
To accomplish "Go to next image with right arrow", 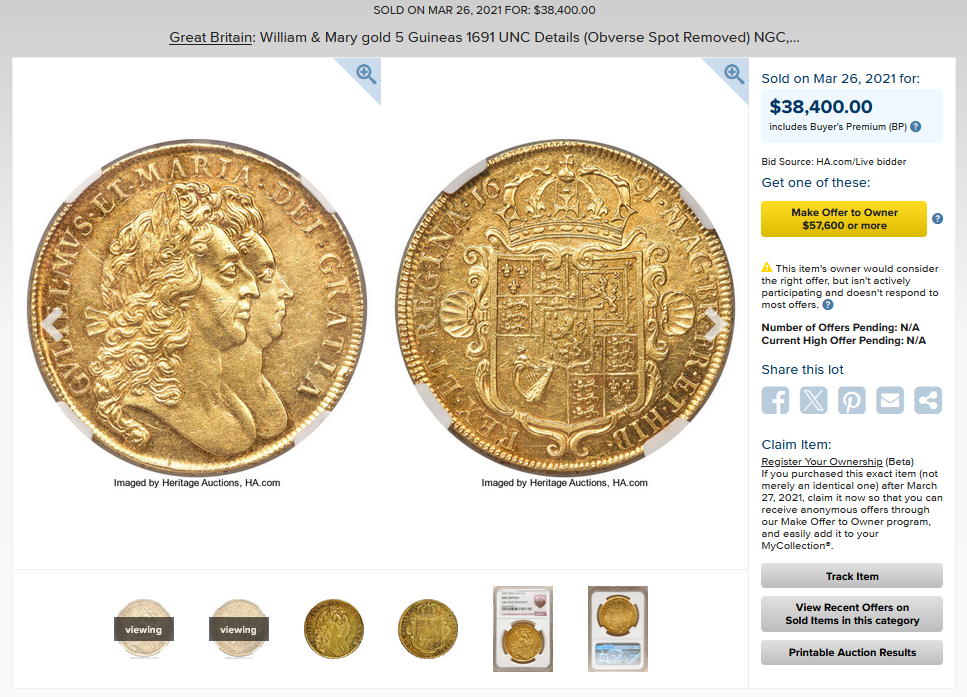I will [x=714, y=323].
